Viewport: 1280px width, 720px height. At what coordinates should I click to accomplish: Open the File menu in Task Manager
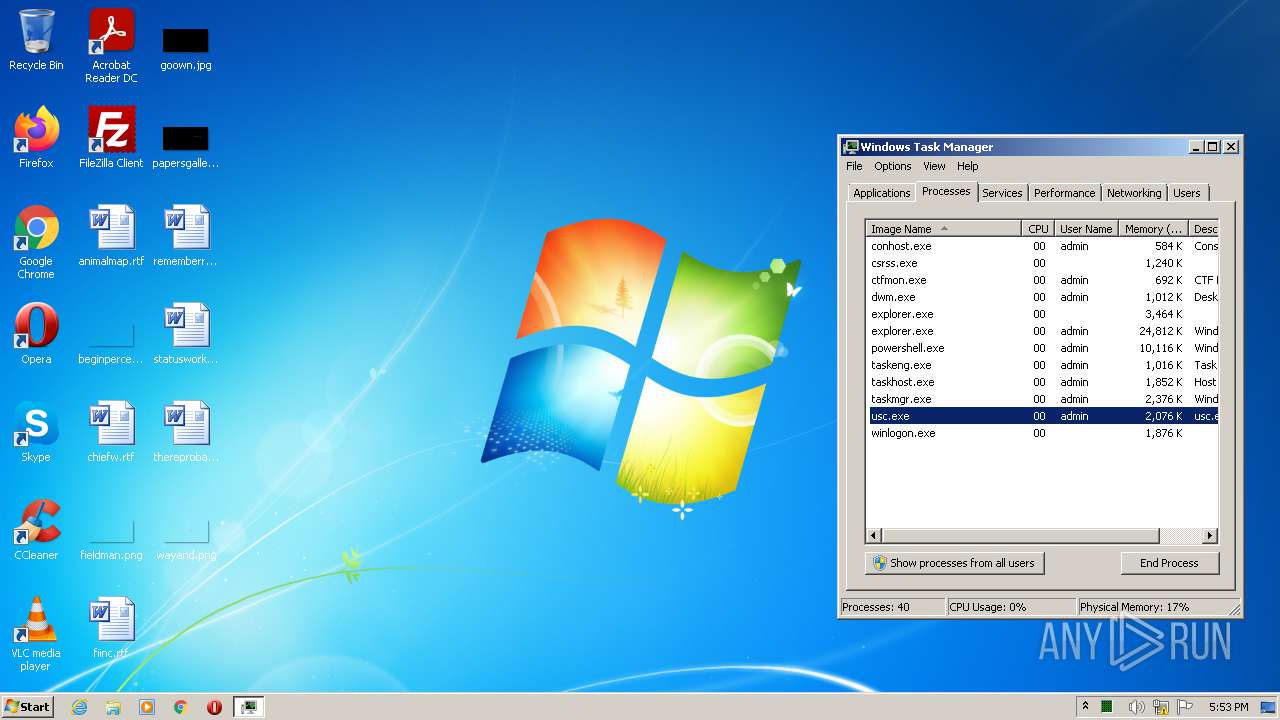click(854, 166)
